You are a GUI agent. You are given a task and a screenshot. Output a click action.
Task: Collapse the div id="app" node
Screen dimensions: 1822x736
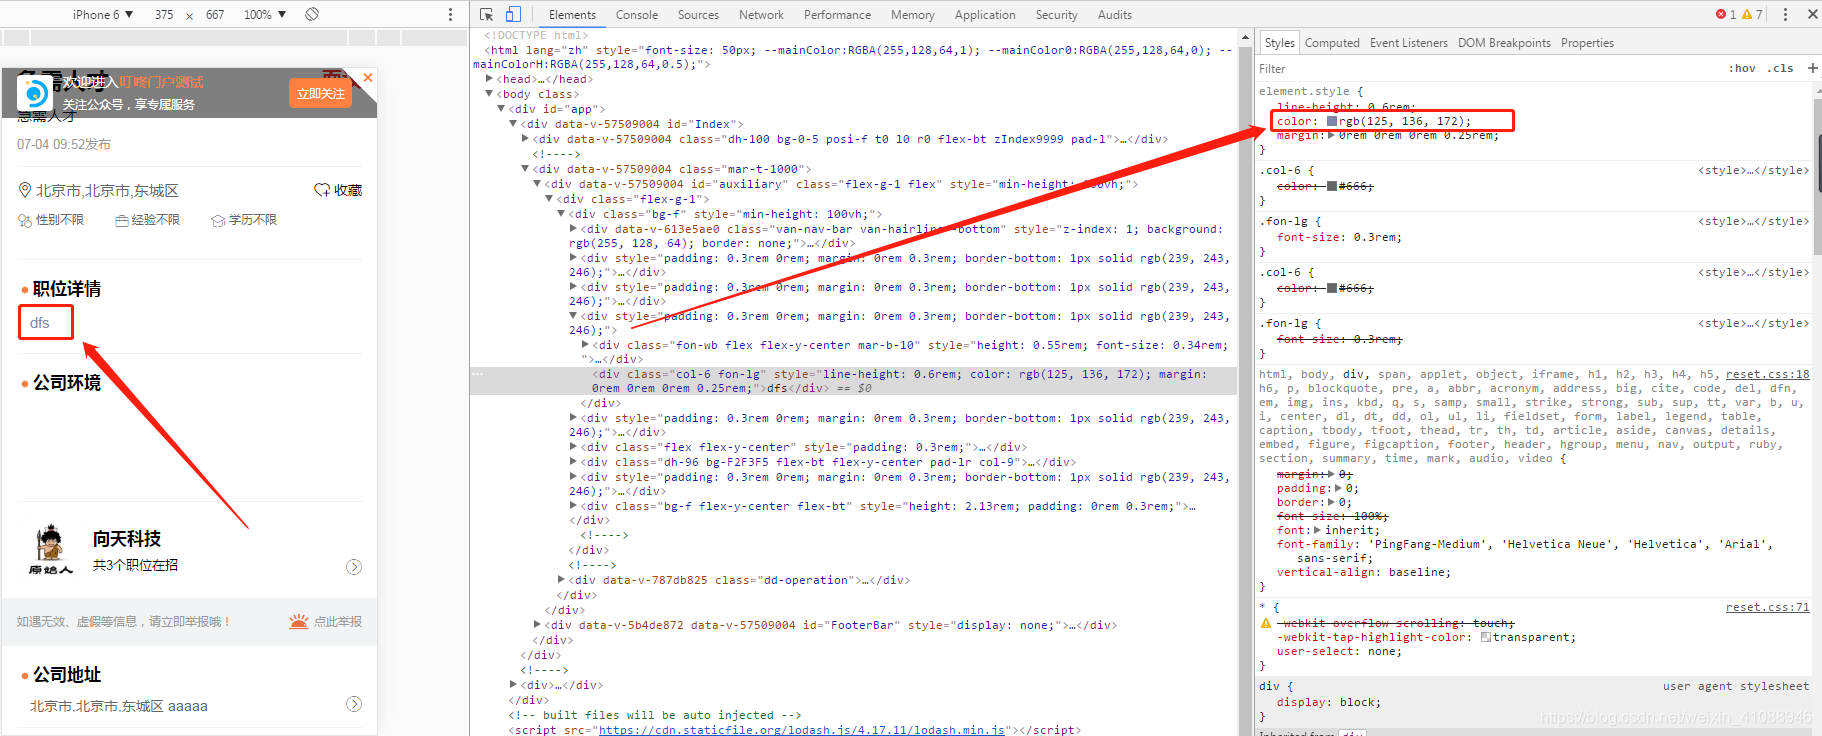pyautogui.click(x=501, y=109)
